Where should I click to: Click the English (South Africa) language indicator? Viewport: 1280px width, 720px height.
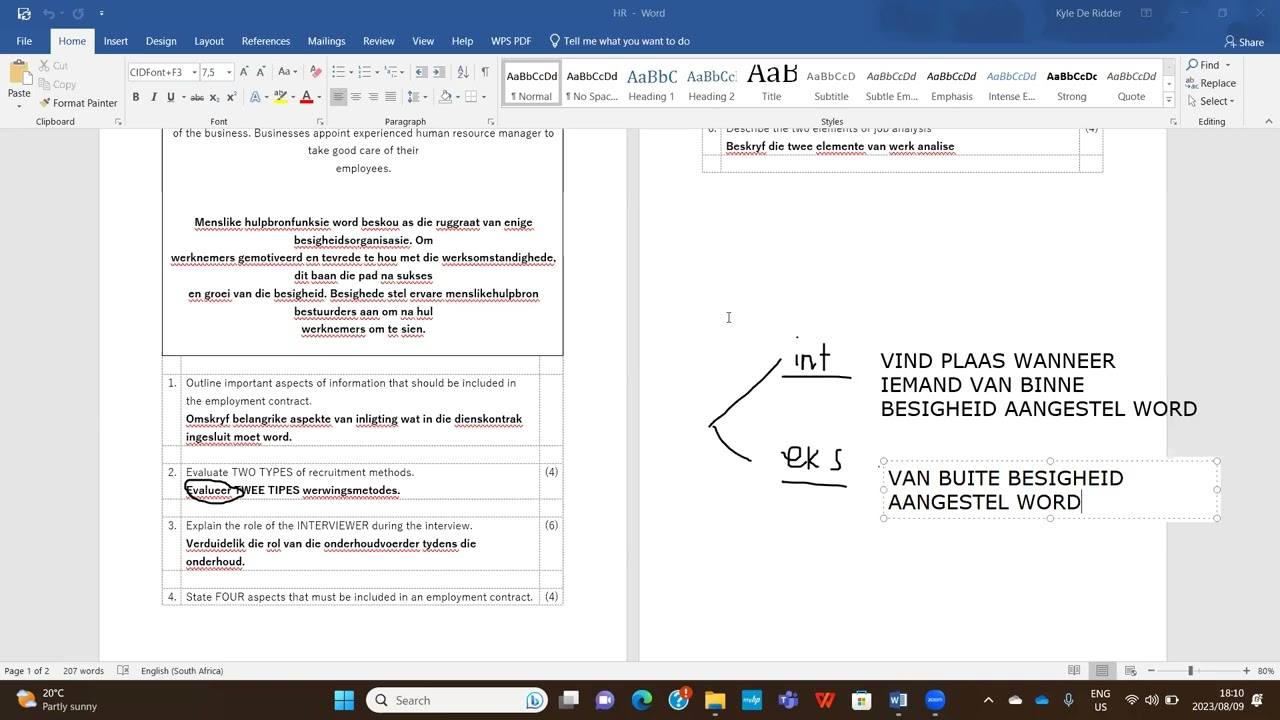click(x=182, y=671)
